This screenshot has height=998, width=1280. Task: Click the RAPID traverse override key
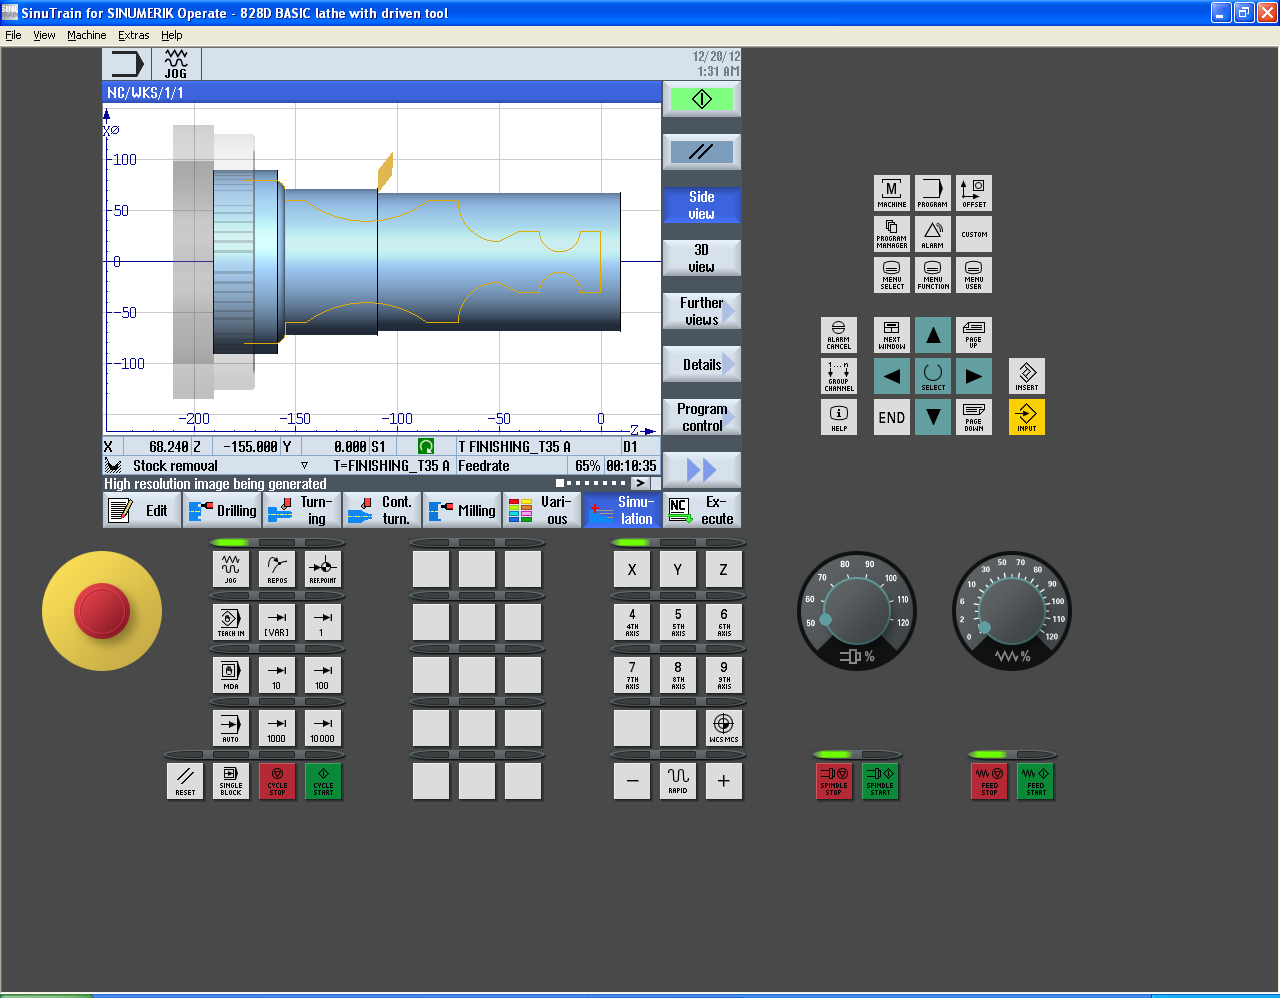[x=678, y=781]
